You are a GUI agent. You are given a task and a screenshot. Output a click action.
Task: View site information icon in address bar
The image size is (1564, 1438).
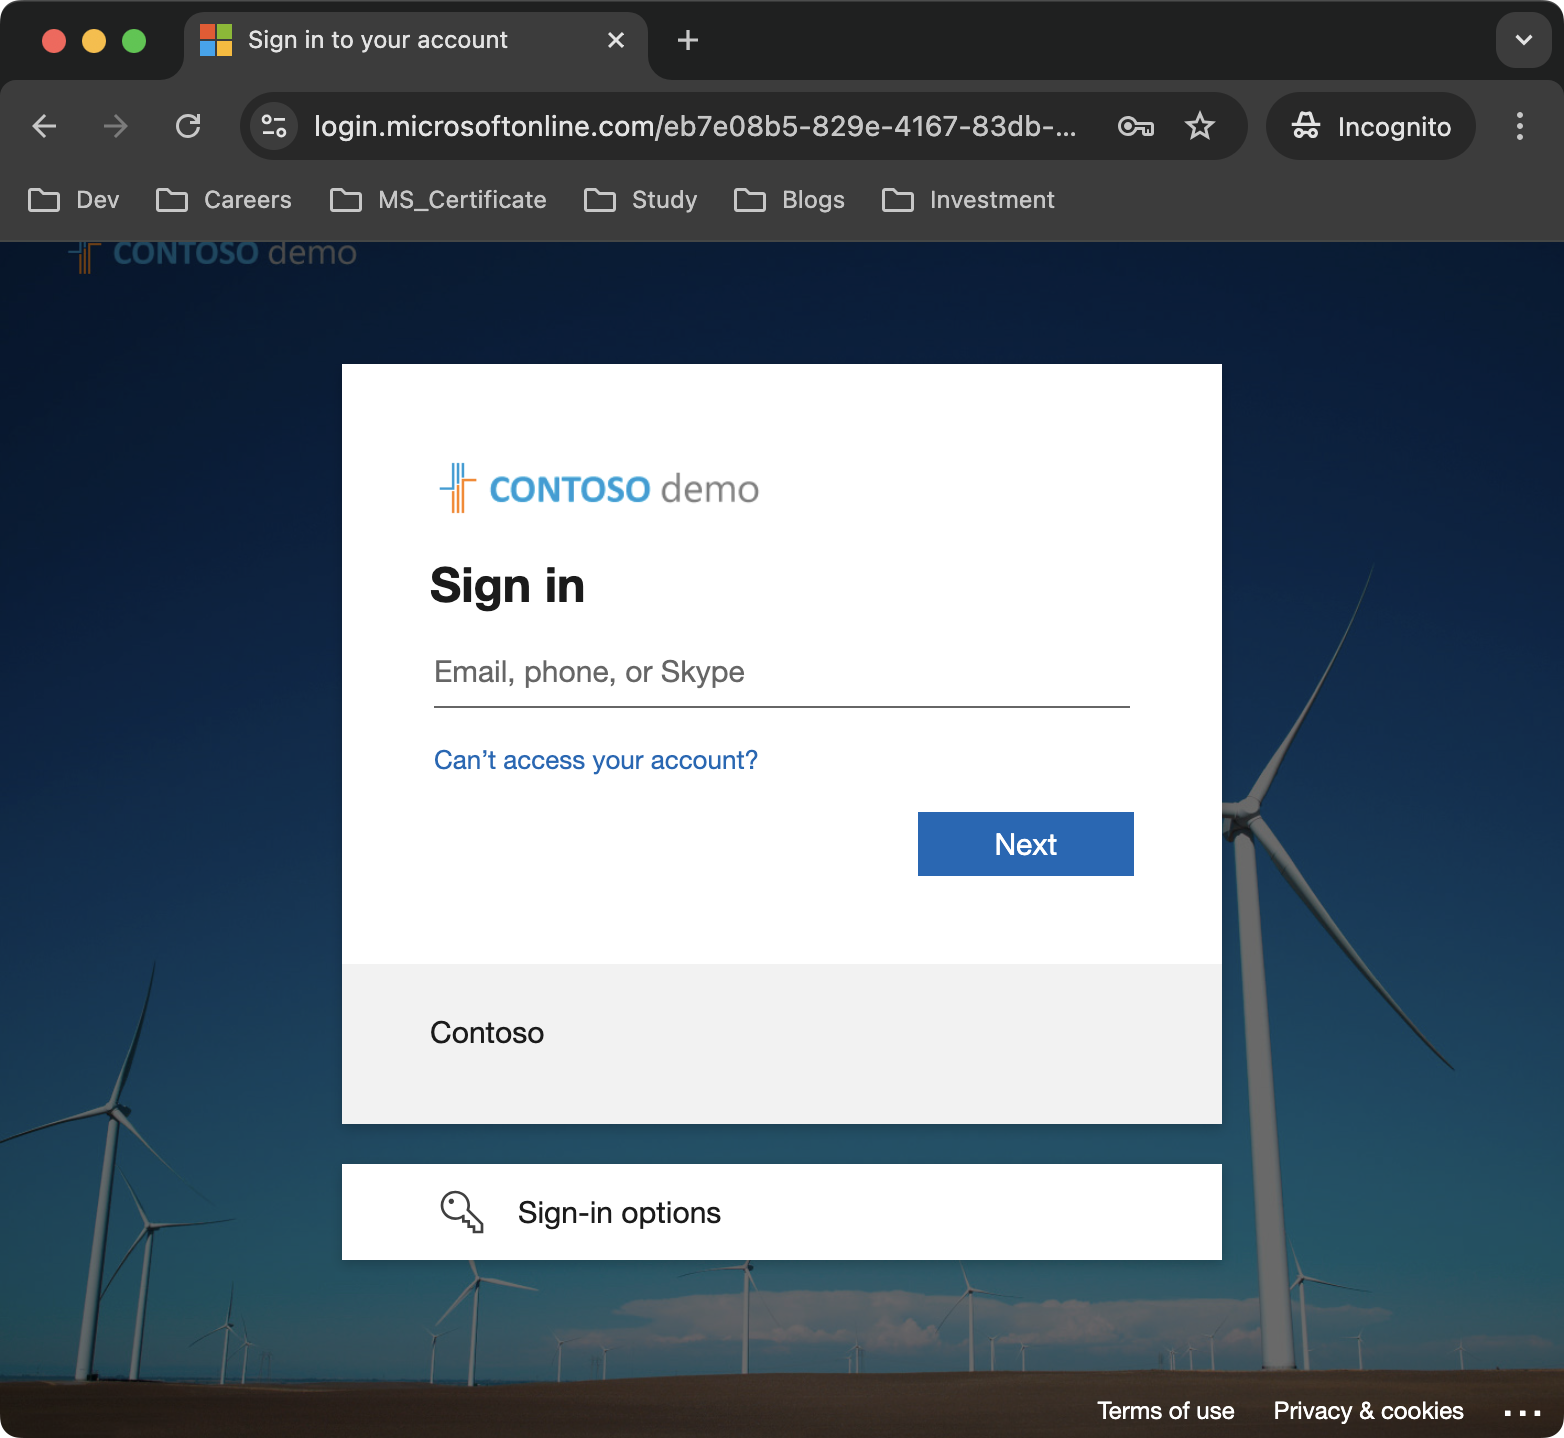point(274,126)
